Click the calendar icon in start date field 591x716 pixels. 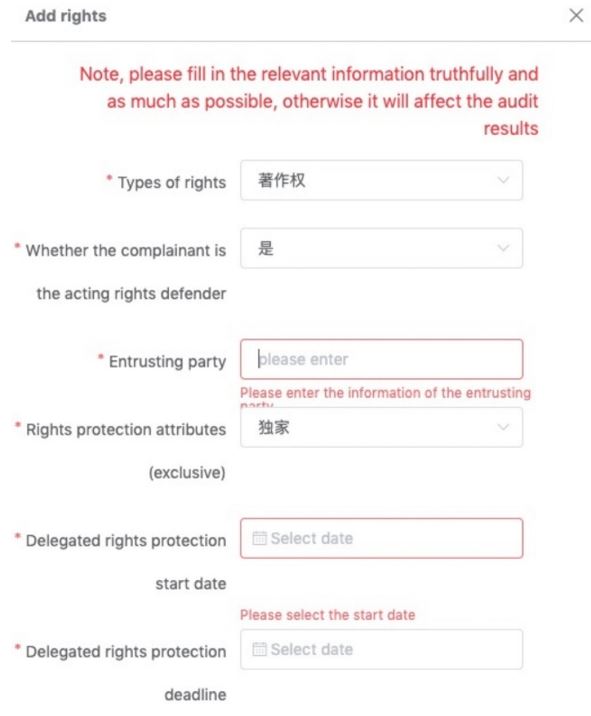(259, 538)
